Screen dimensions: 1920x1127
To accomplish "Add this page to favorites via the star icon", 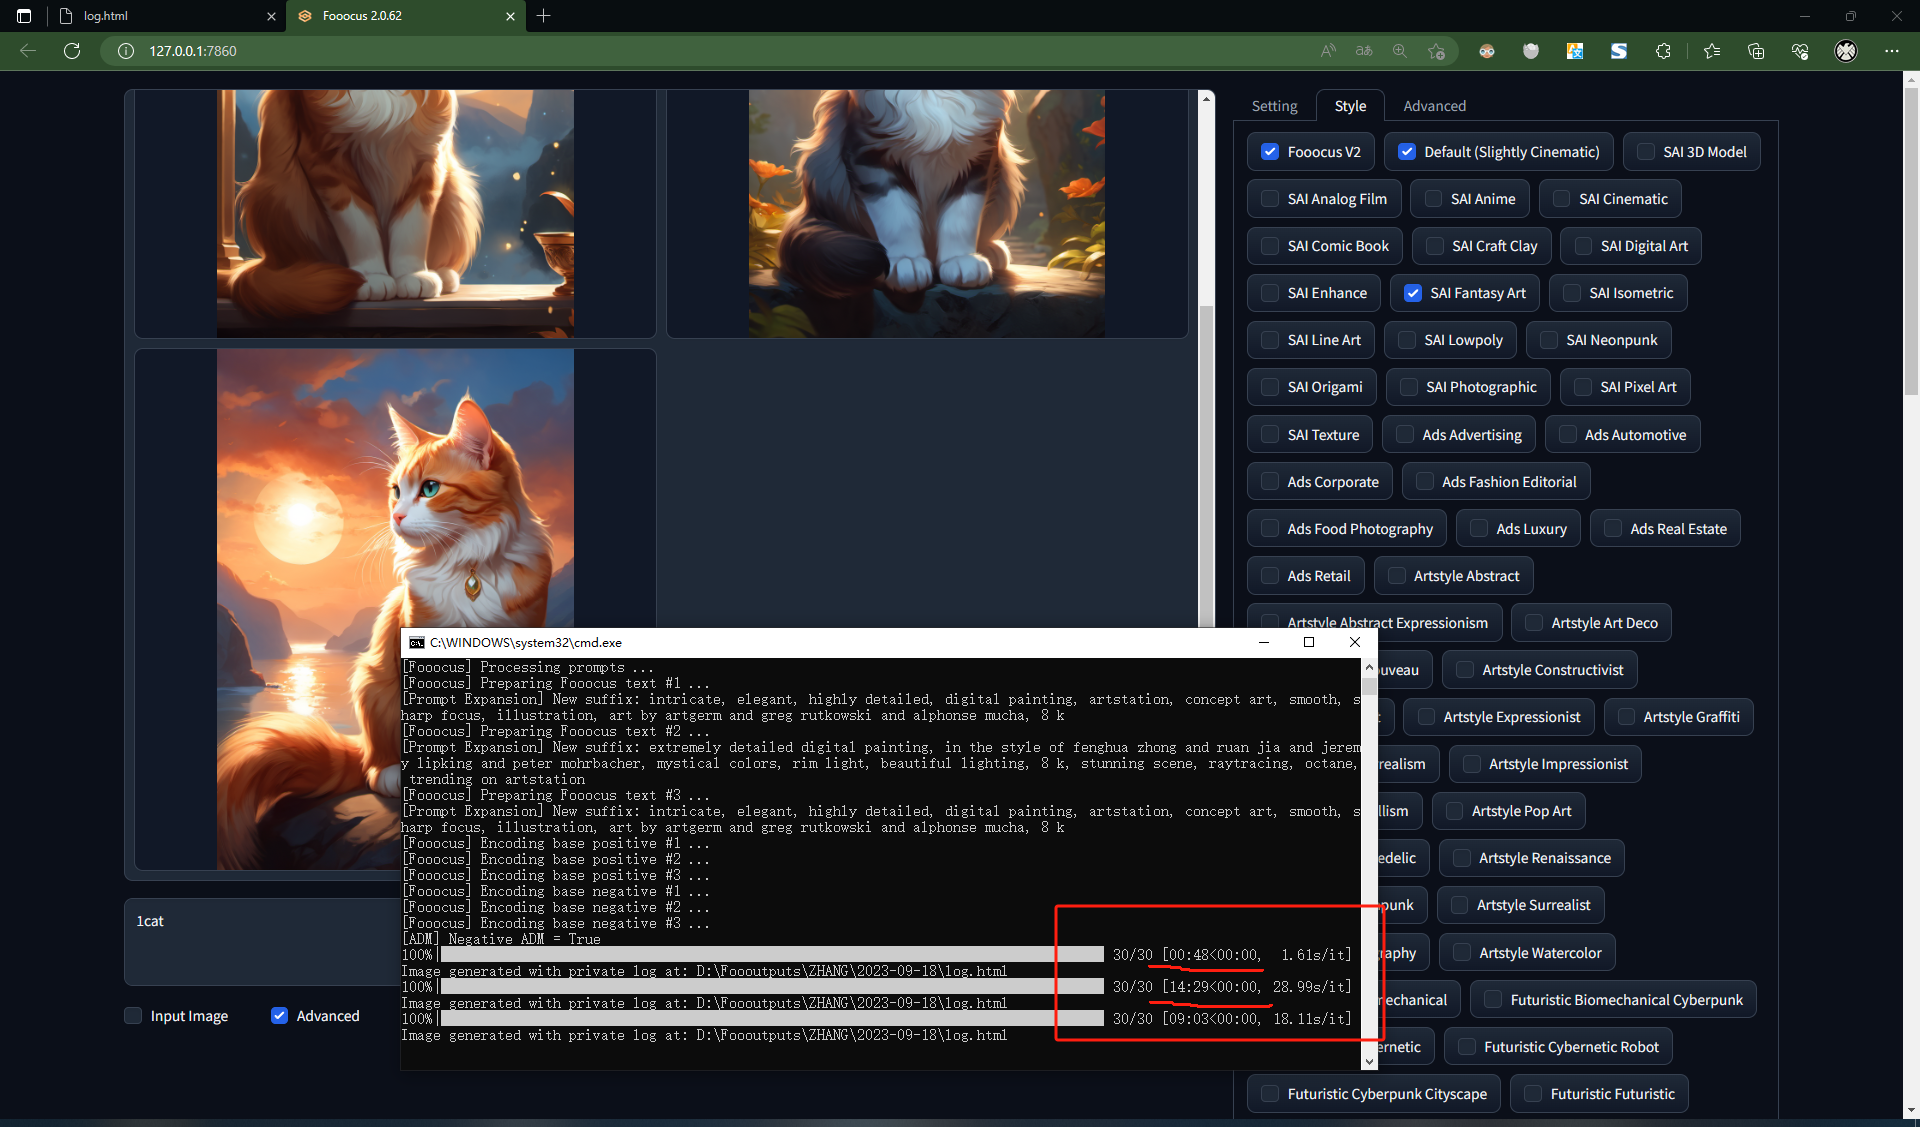I will (1438, 50).
